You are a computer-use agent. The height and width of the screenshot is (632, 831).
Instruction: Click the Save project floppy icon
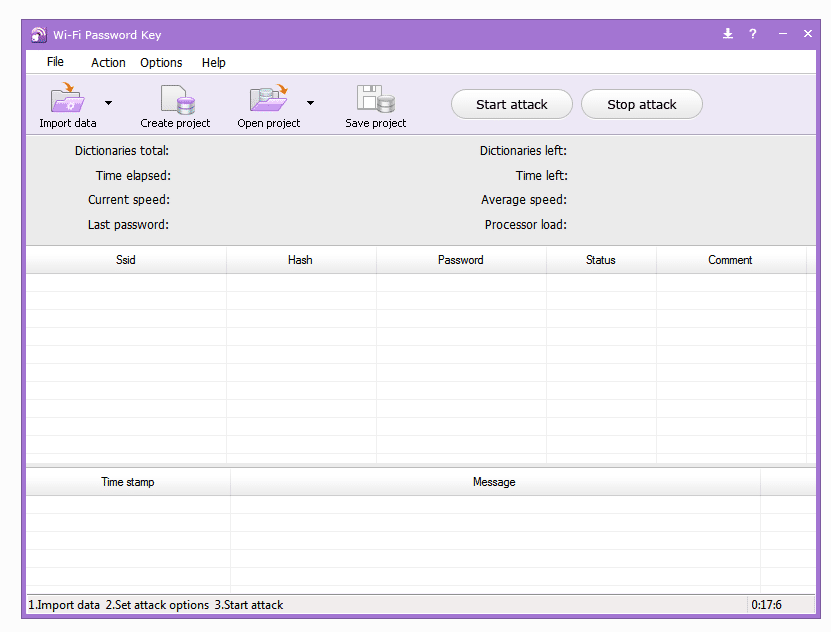point(375,100)
